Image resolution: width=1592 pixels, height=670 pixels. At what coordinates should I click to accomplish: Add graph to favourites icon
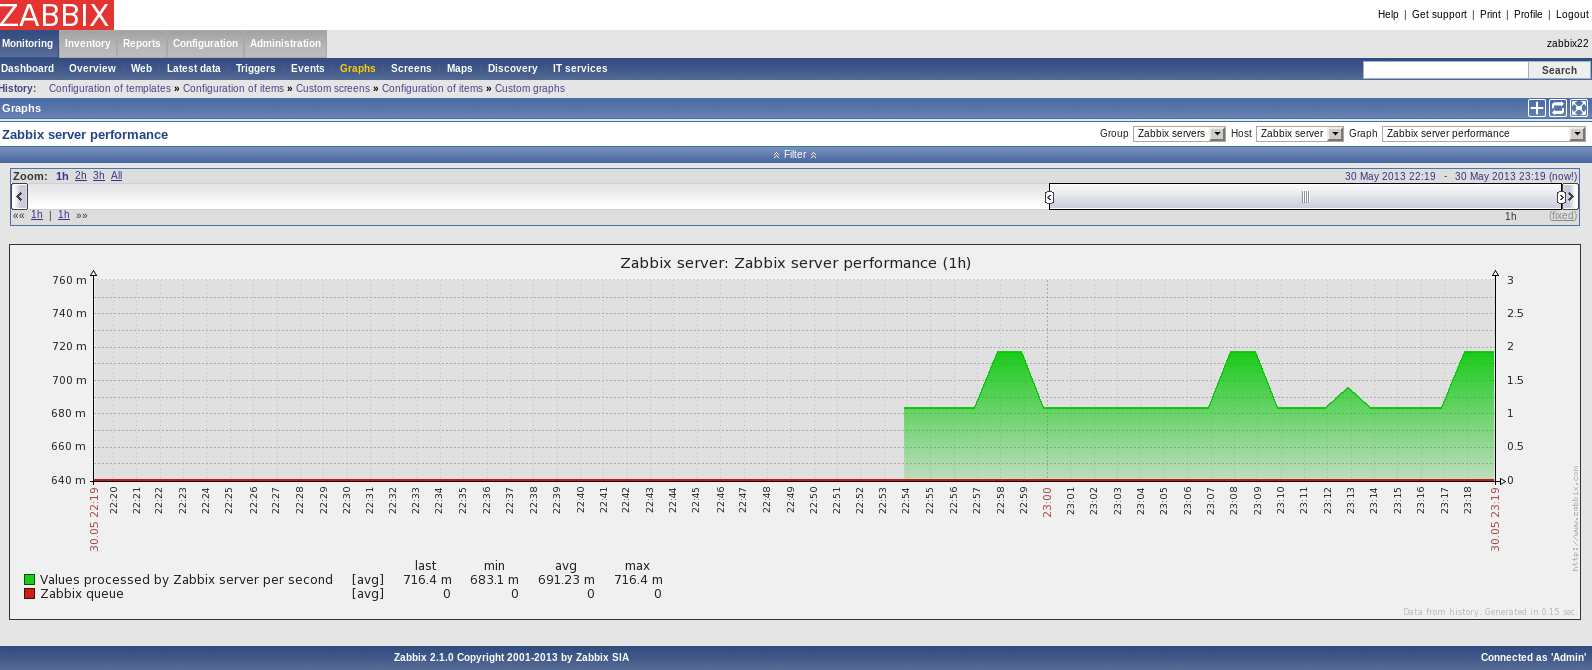click(x=1537, y=108)
